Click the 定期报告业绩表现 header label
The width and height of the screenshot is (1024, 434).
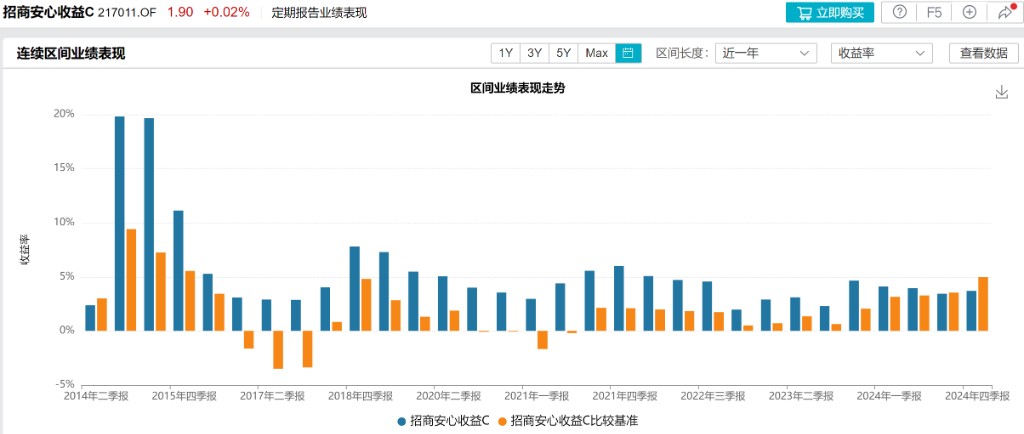click(319, 12)
